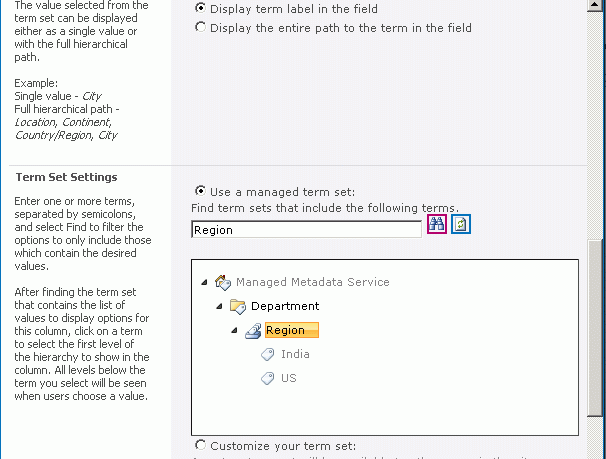Choose 'Display the entire path' radio option
606x459 pixels.
(x=201, y=28)
